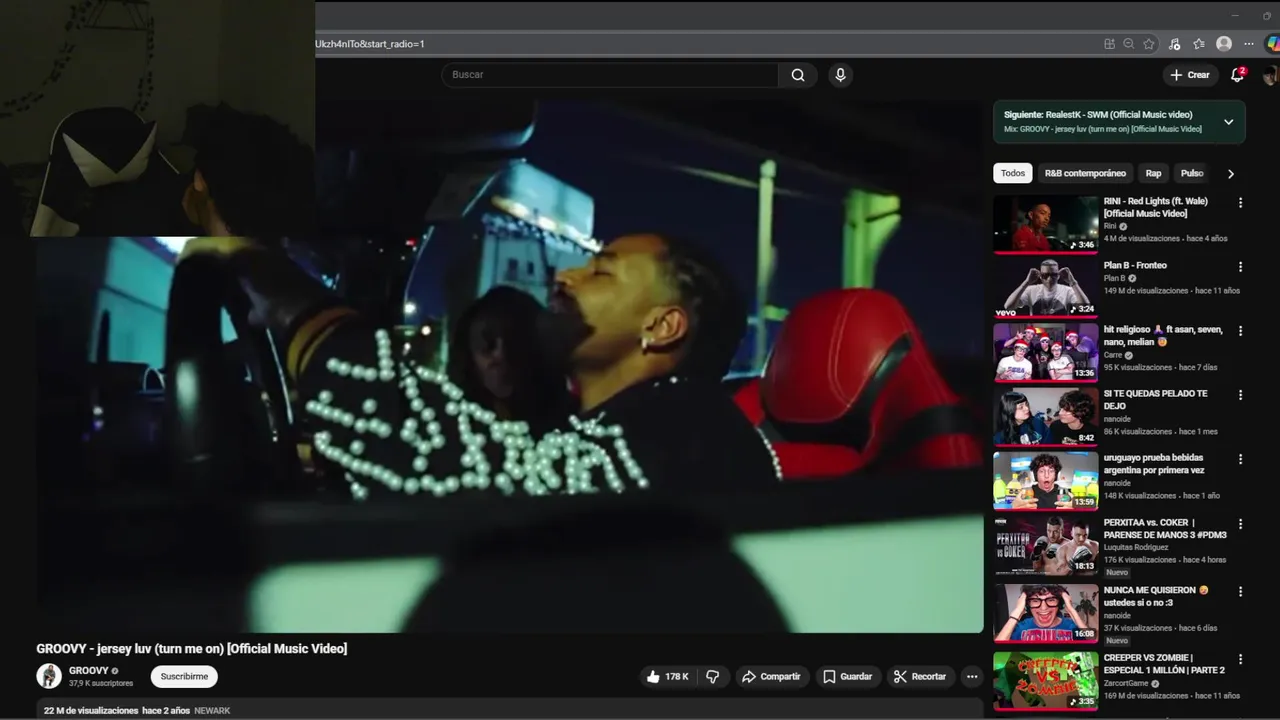The height and width of the screenshot is (720, 1280).
Task: Click the Plan B - Fronteo title
Action: 1135,266
